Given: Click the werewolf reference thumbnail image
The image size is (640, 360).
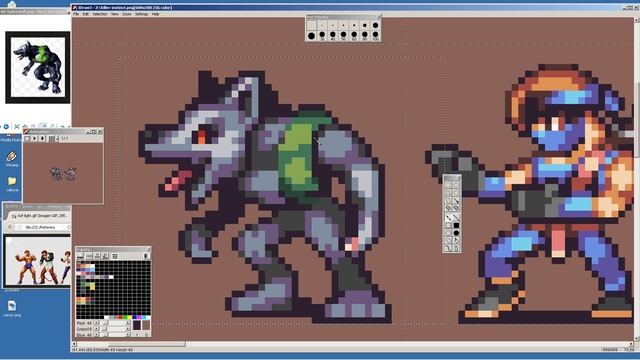Looking at the screenshot, I should click(x=38, y=67).
